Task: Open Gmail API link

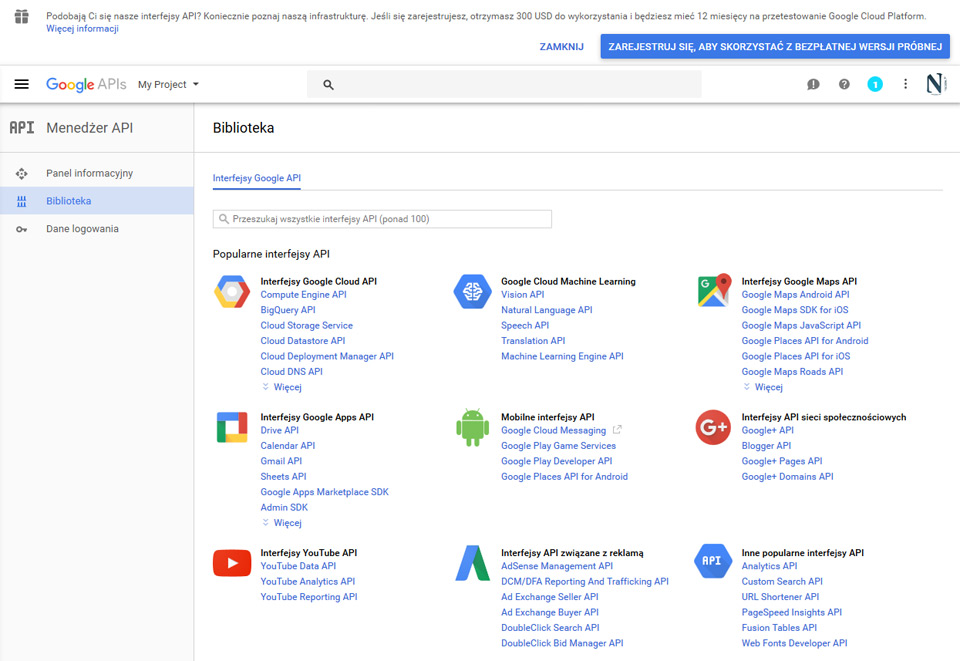Action: coord(281,461)
